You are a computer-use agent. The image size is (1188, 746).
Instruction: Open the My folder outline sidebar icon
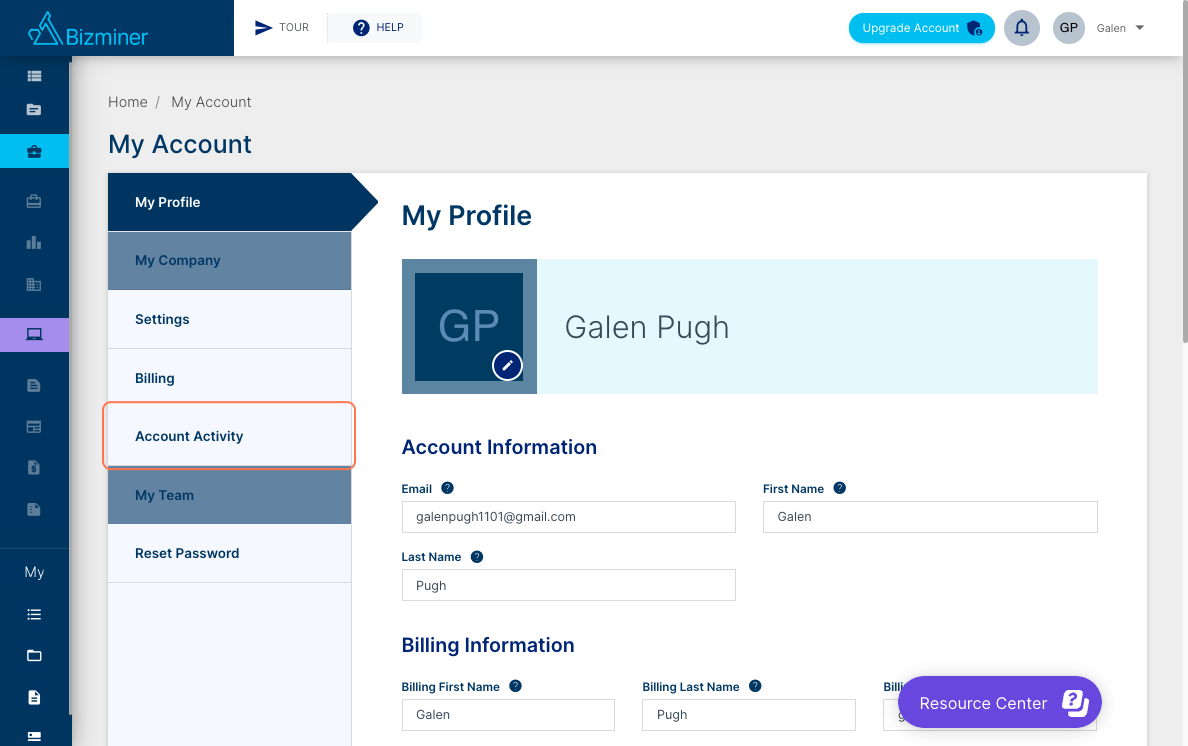tap(34, 656)
